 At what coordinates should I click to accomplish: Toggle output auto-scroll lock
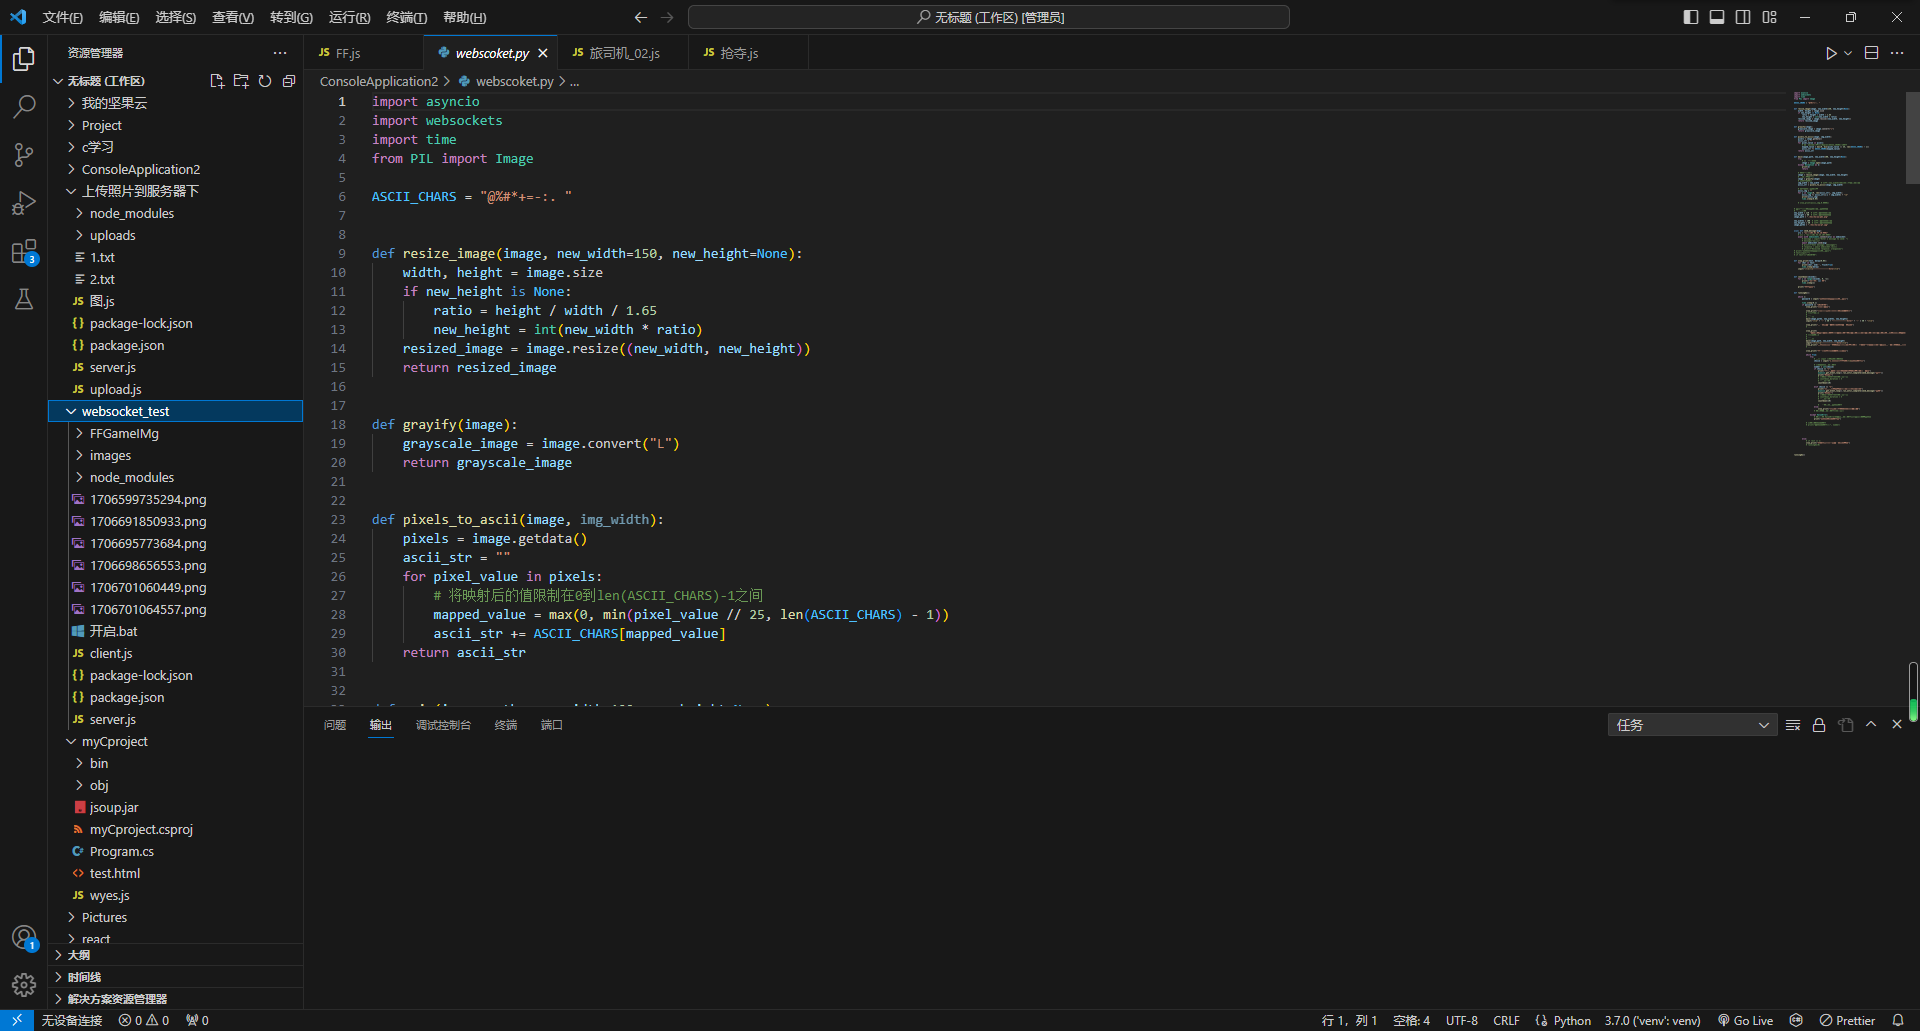[1819, 725]
